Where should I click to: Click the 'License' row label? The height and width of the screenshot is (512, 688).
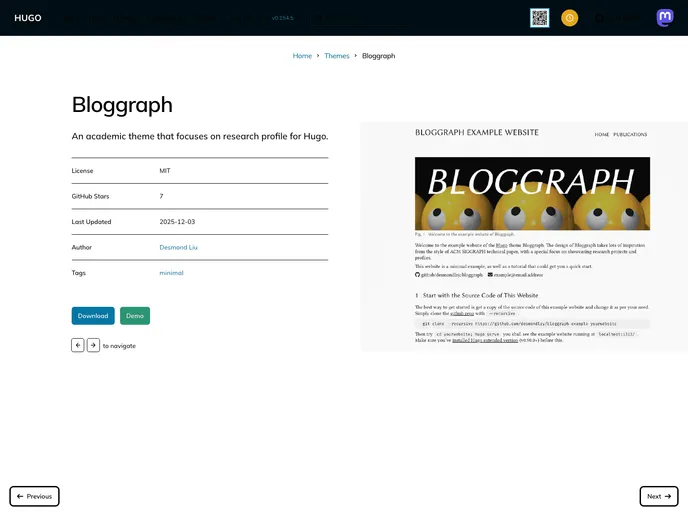click(x=82, y=171)
